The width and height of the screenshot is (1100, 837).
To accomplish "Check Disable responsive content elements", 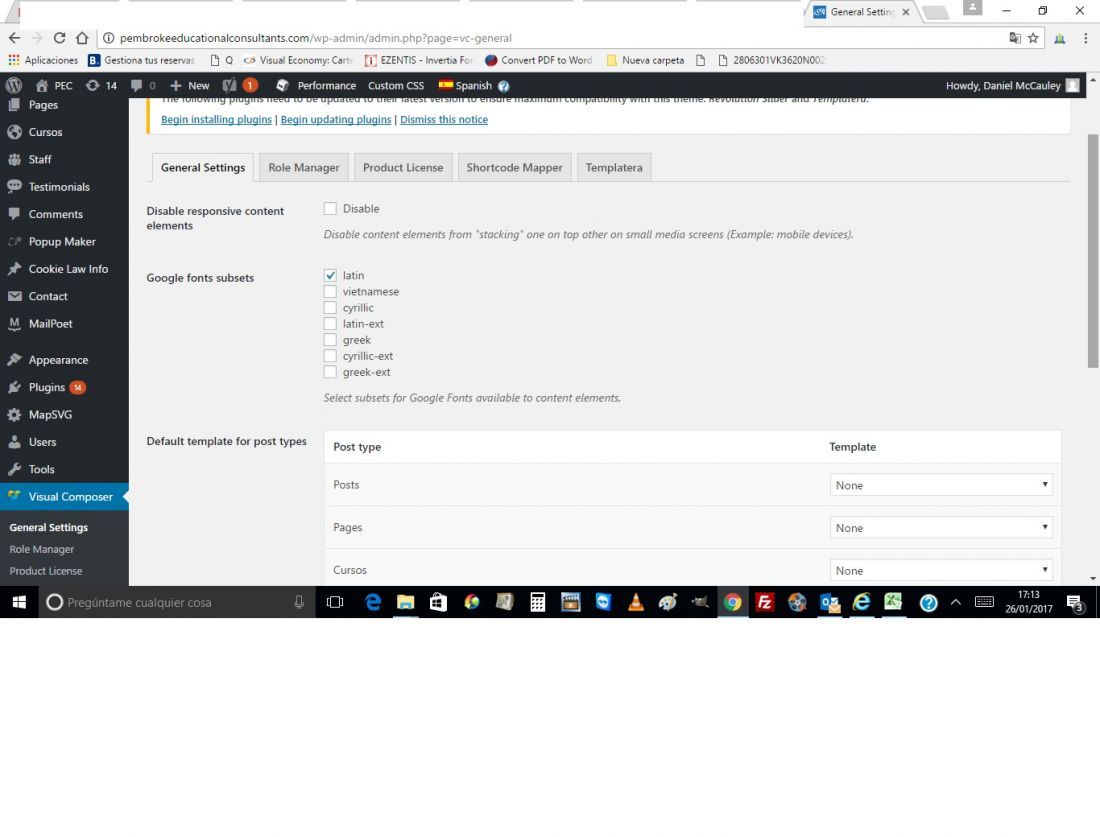I will [330, 208].
